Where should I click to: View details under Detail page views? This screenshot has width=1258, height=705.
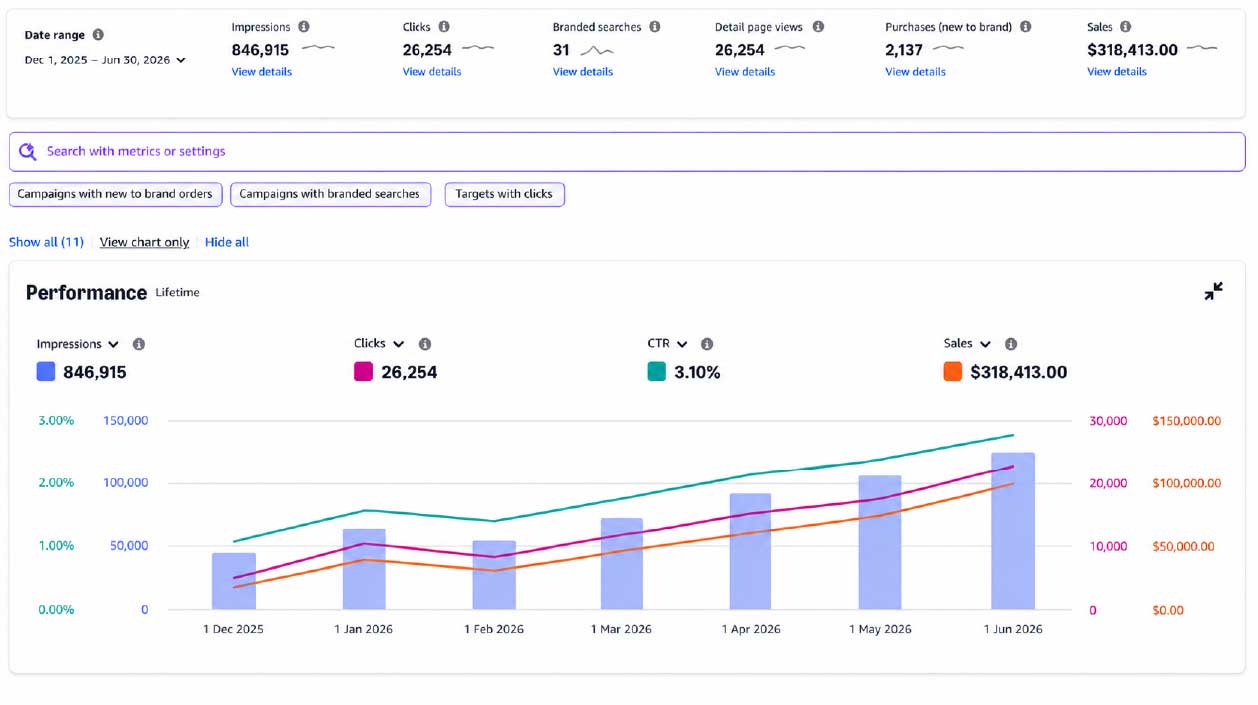[x=745, y=72]
